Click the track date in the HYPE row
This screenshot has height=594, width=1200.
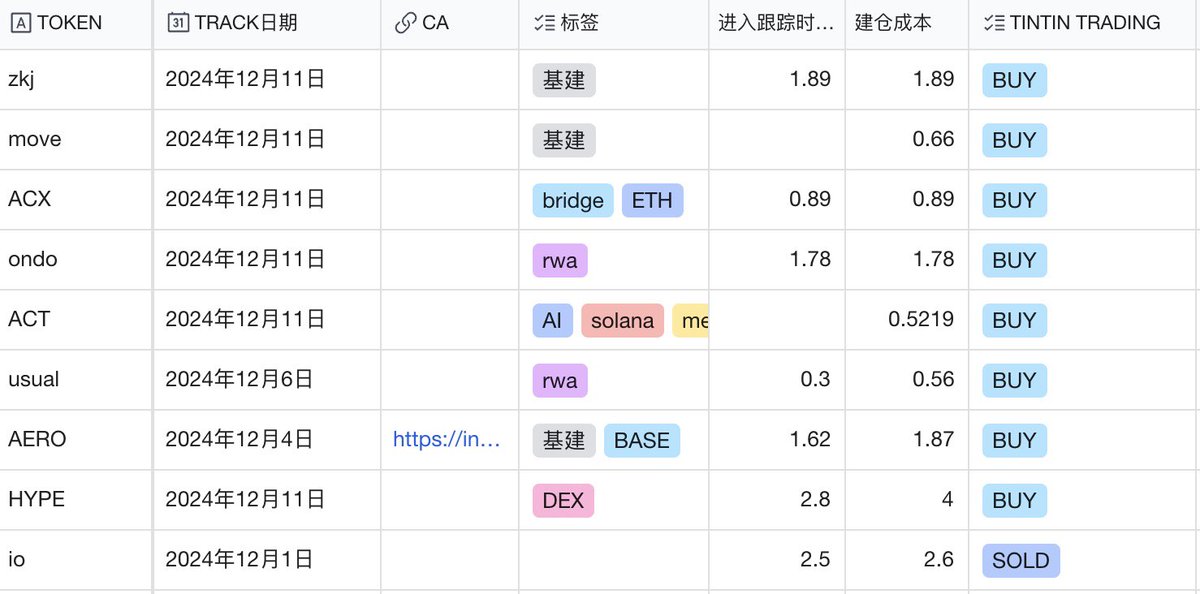(246, 499)
